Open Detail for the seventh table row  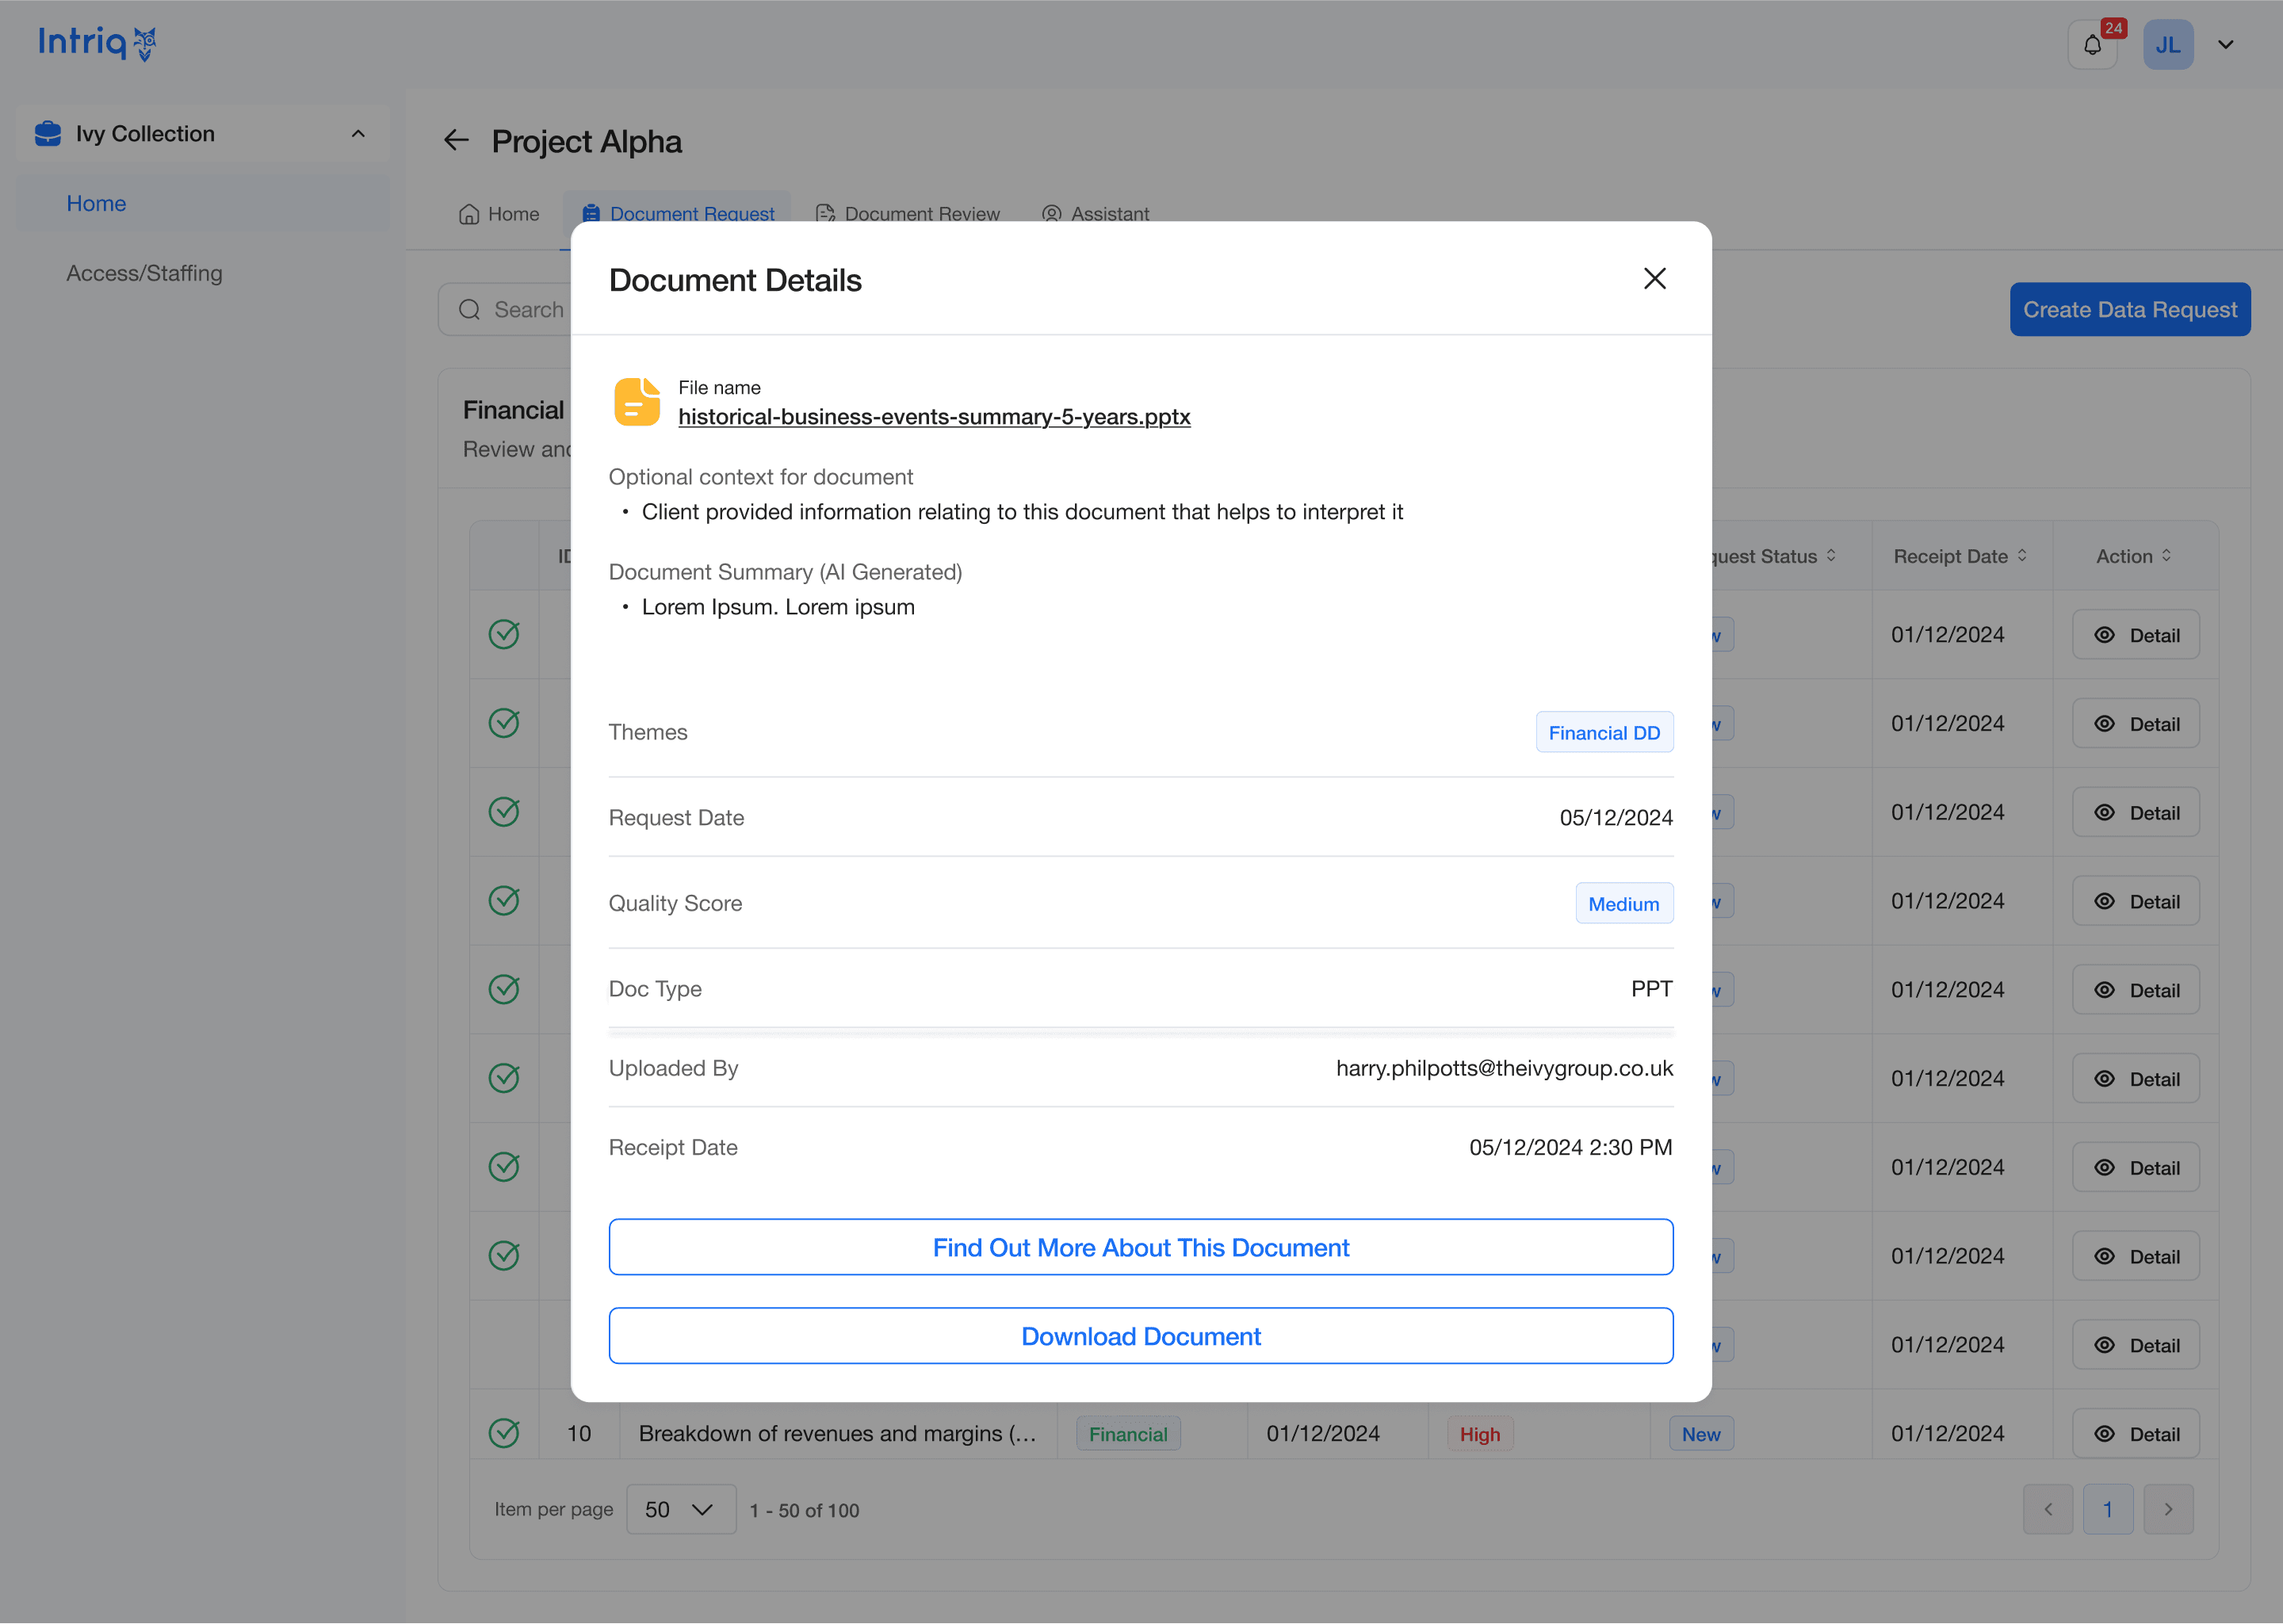pyautogui.click(x=2135, y=1168)
